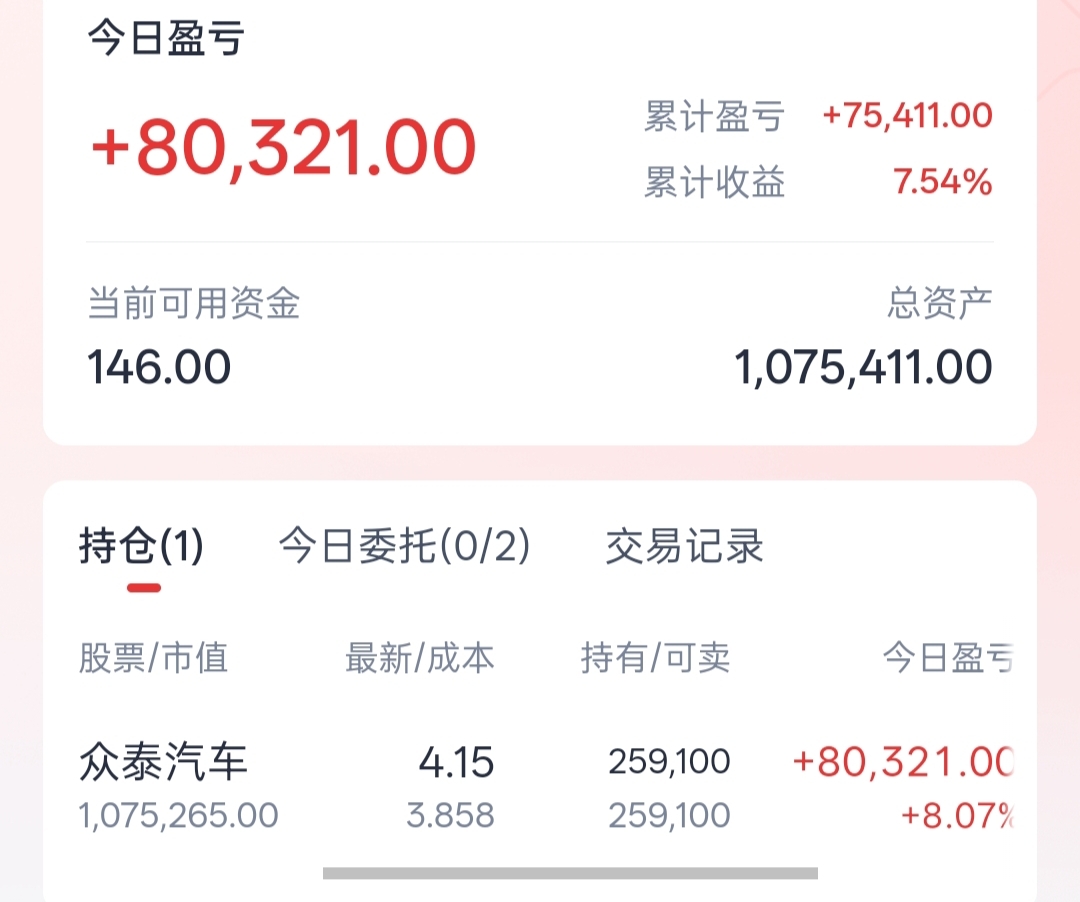Click the 1,075,411.00 total assets value
The image size is (1080, 902).
click(863, 367)
